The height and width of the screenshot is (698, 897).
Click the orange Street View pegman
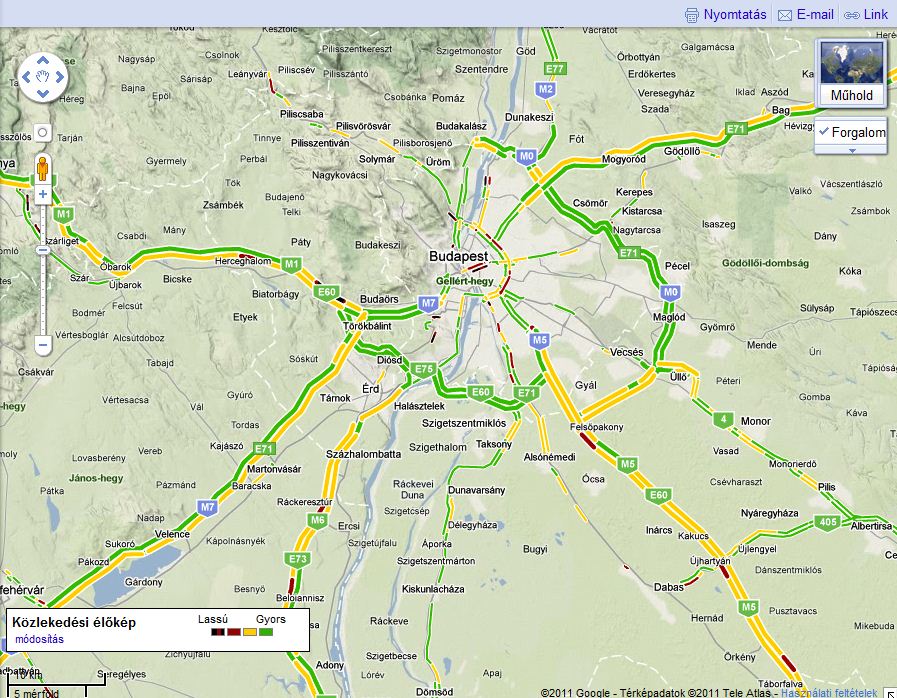43,165
